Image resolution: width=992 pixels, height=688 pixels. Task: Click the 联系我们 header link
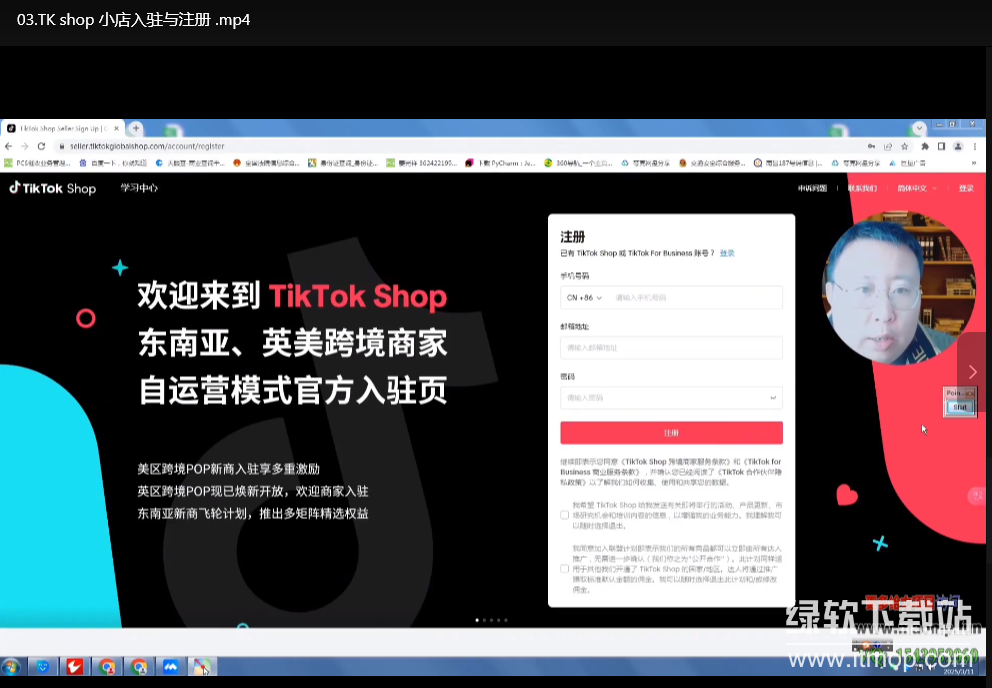click(862, 188)
